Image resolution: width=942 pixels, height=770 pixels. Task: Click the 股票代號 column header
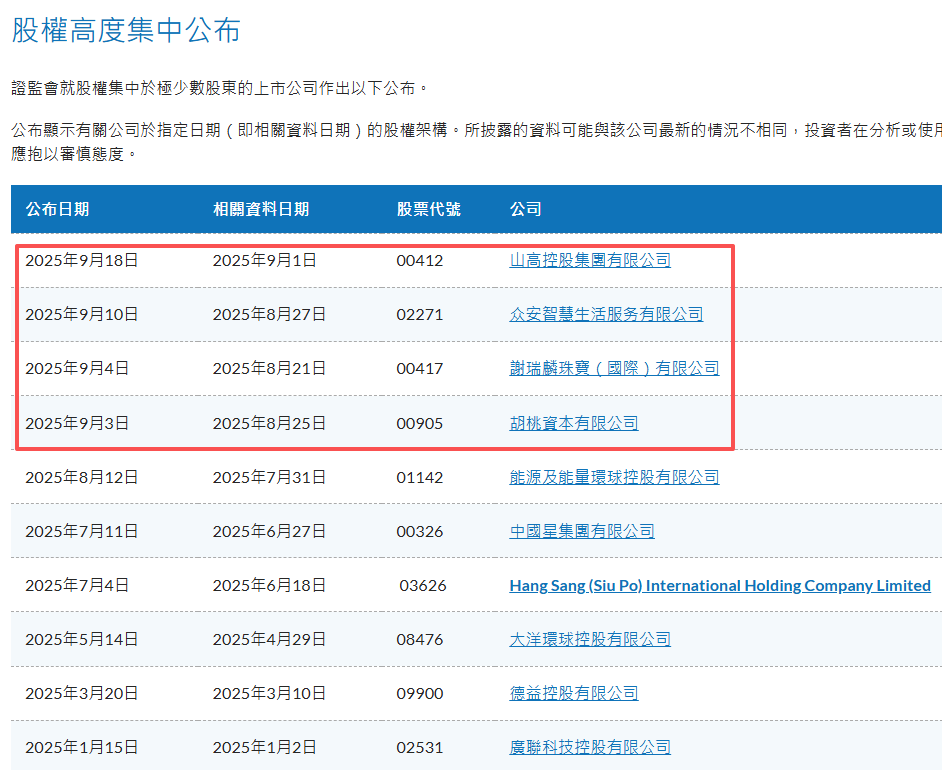(x=428, y=209)
